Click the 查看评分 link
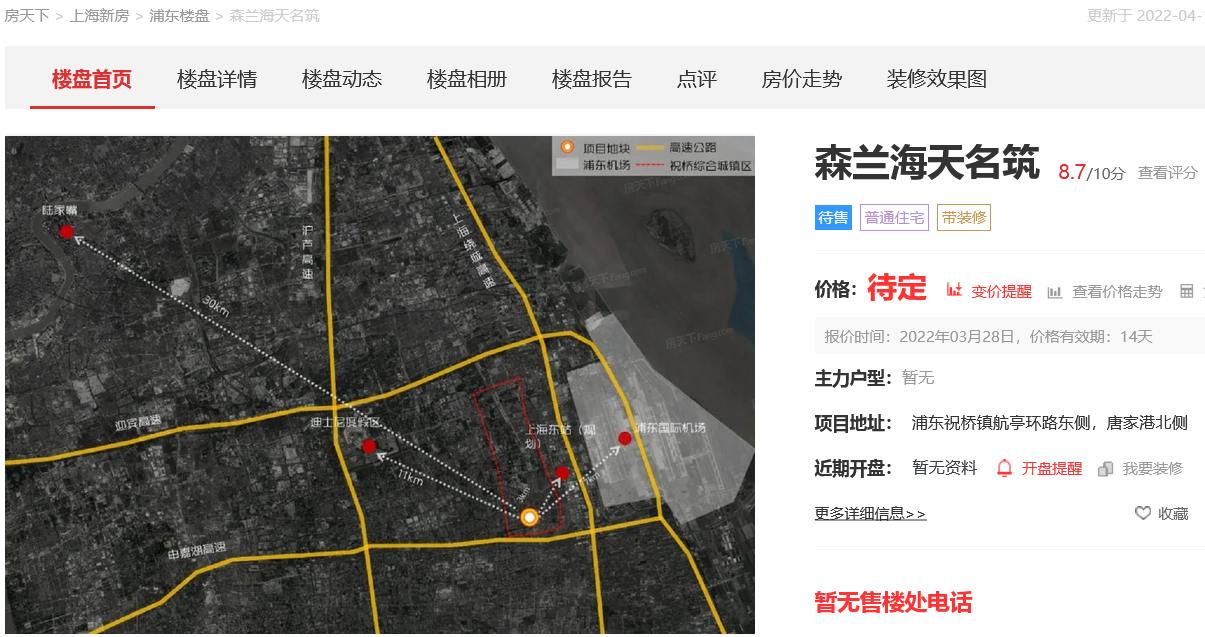Screen dimensions: 1205x637 tap(1167, 173)
